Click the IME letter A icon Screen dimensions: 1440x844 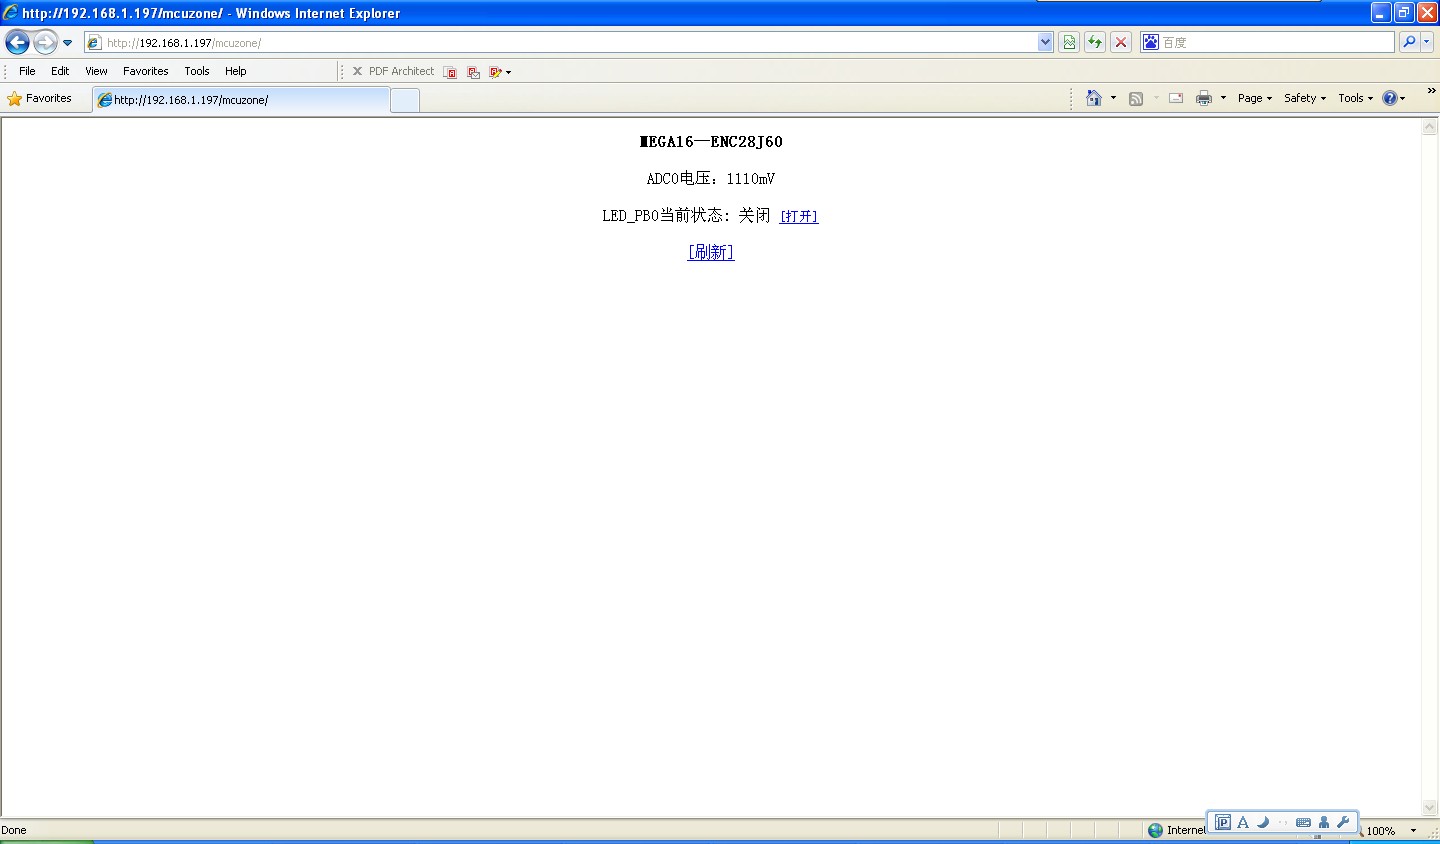pyautogui.click(x=1243, y=822)
